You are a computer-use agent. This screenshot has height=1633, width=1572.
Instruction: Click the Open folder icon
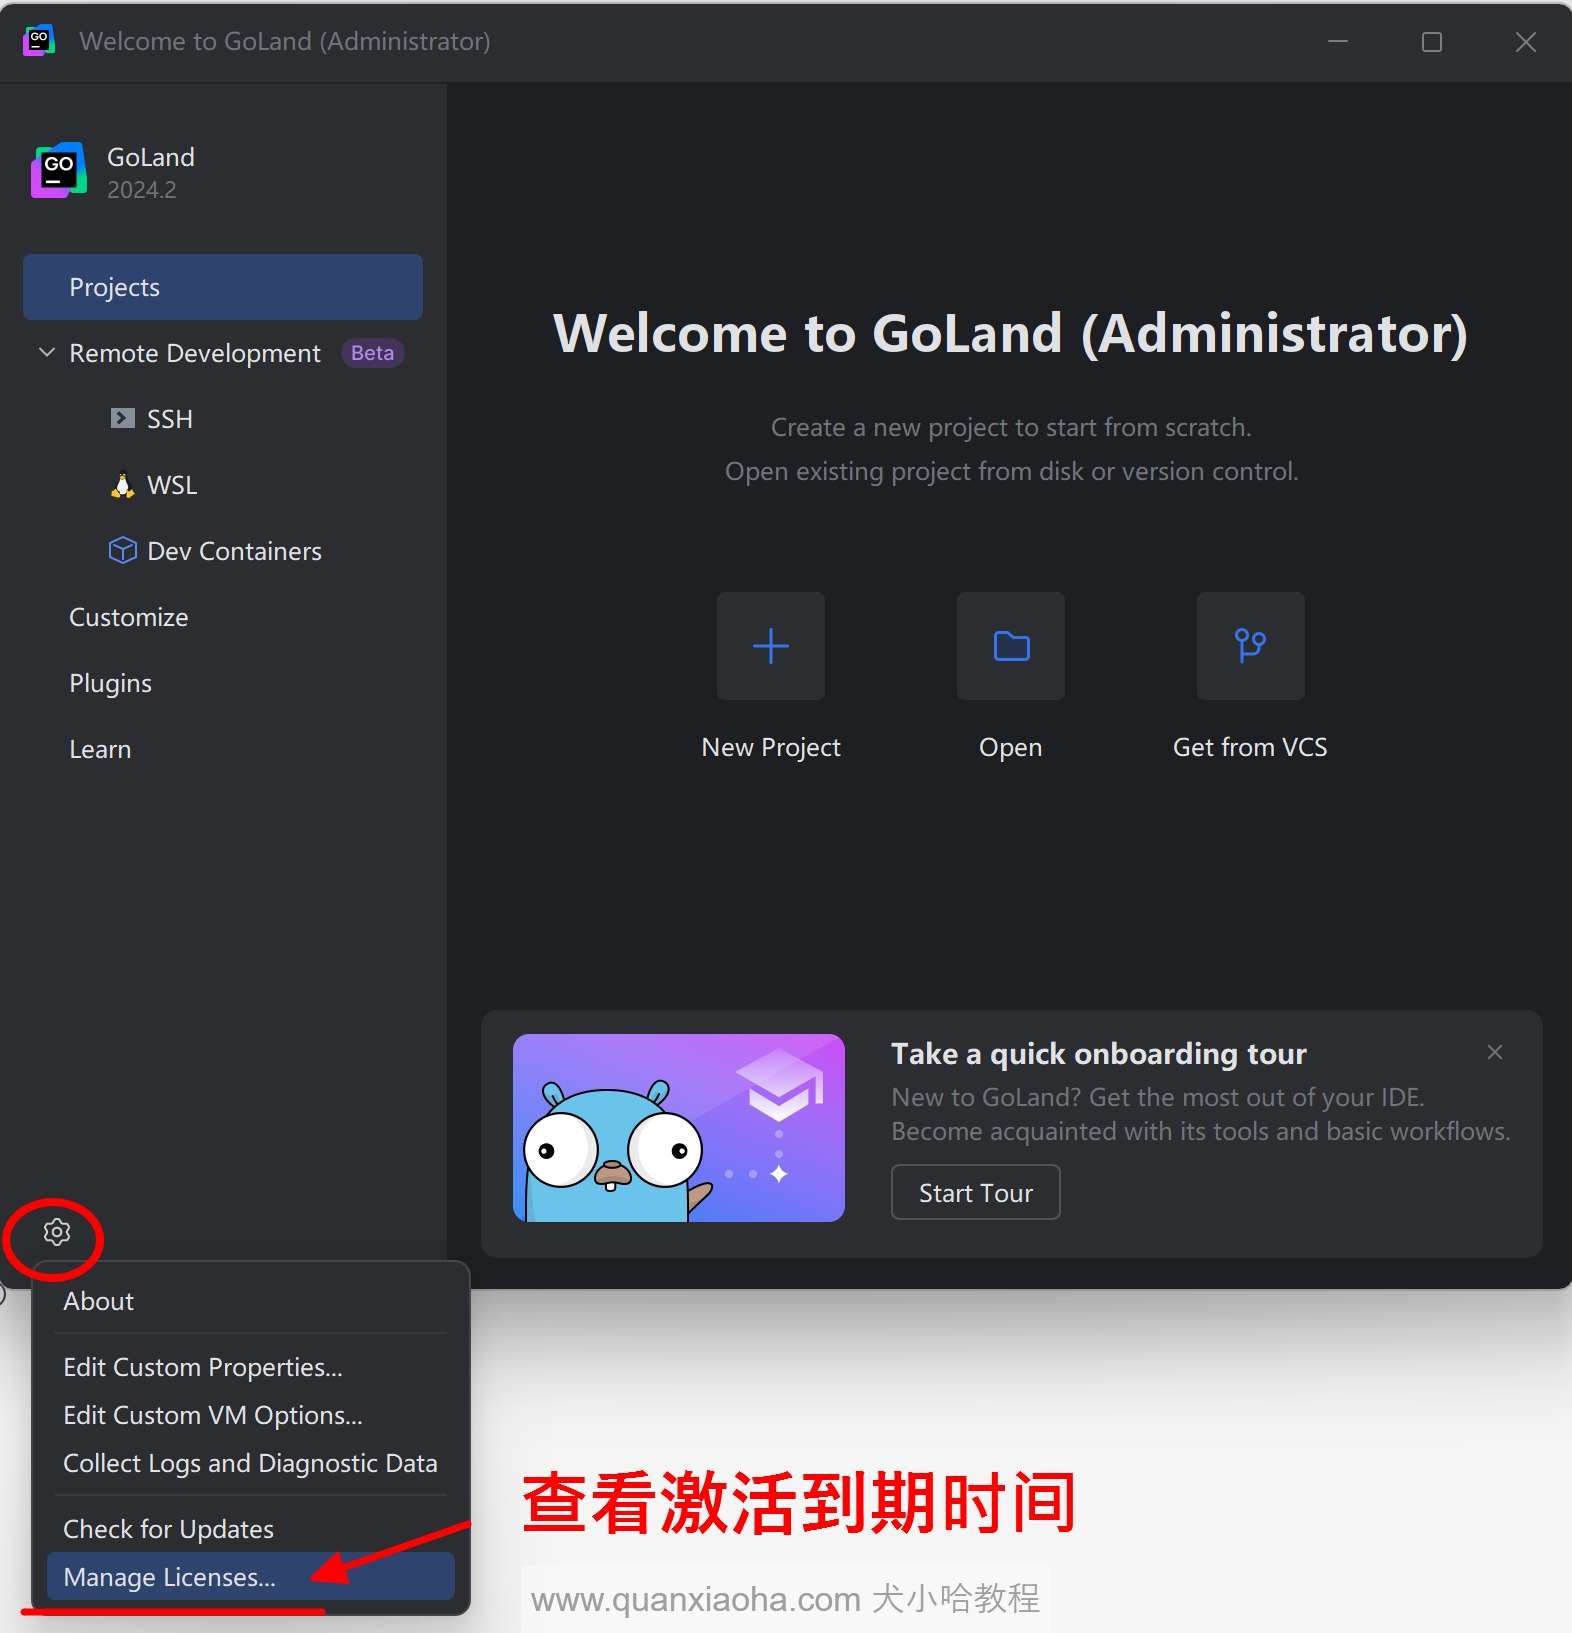pyautogui.click(x=1011, y=646)
